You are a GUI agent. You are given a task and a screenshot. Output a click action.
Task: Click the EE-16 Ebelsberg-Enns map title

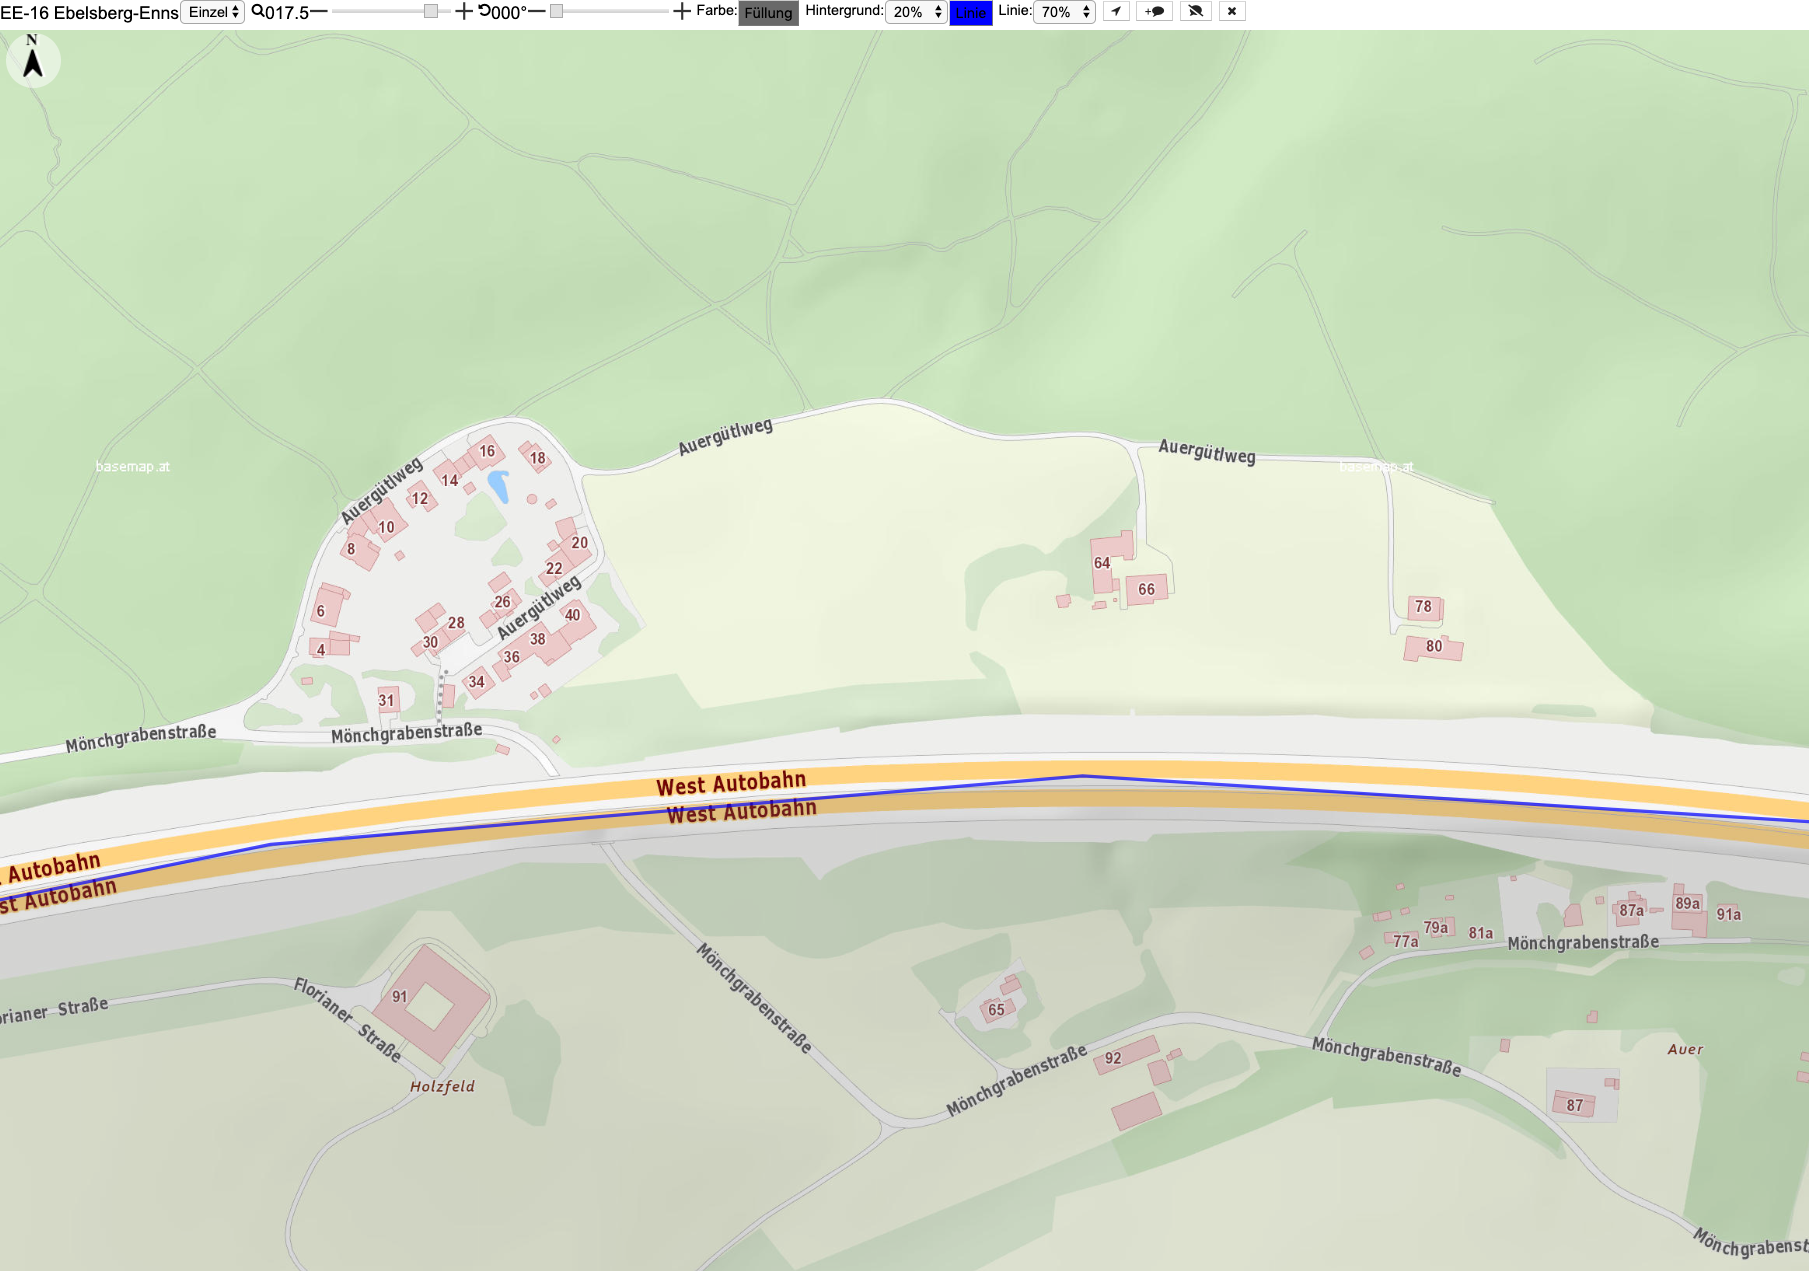pyautogui.click(x=89, y=13)
